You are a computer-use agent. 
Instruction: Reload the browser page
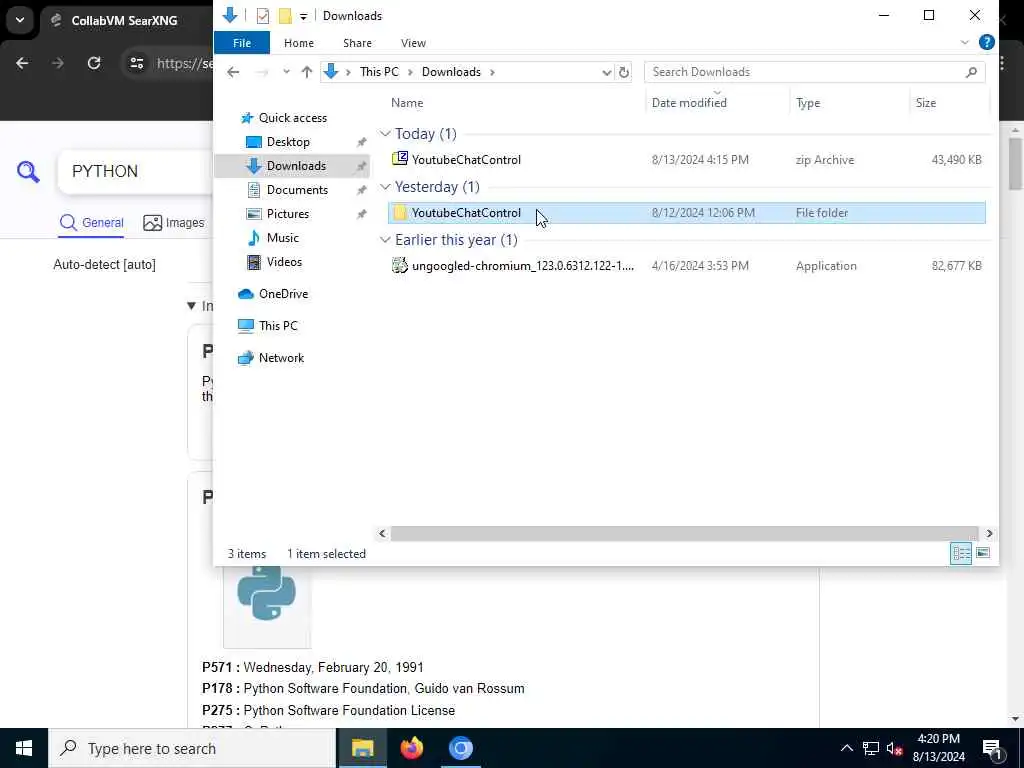point(94,63)
